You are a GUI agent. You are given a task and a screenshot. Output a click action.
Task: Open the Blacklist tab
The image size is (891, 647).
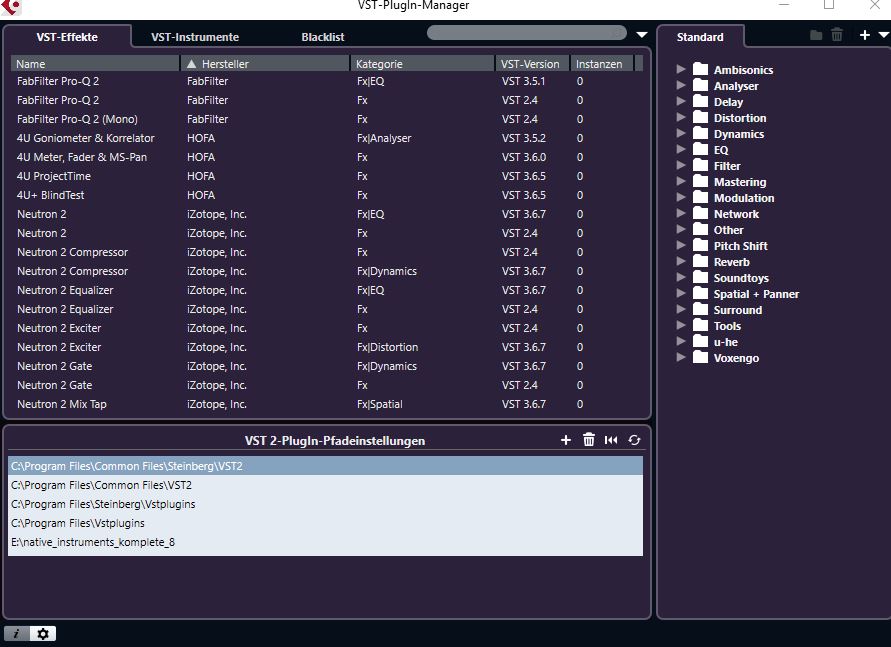tap(323, 37)
